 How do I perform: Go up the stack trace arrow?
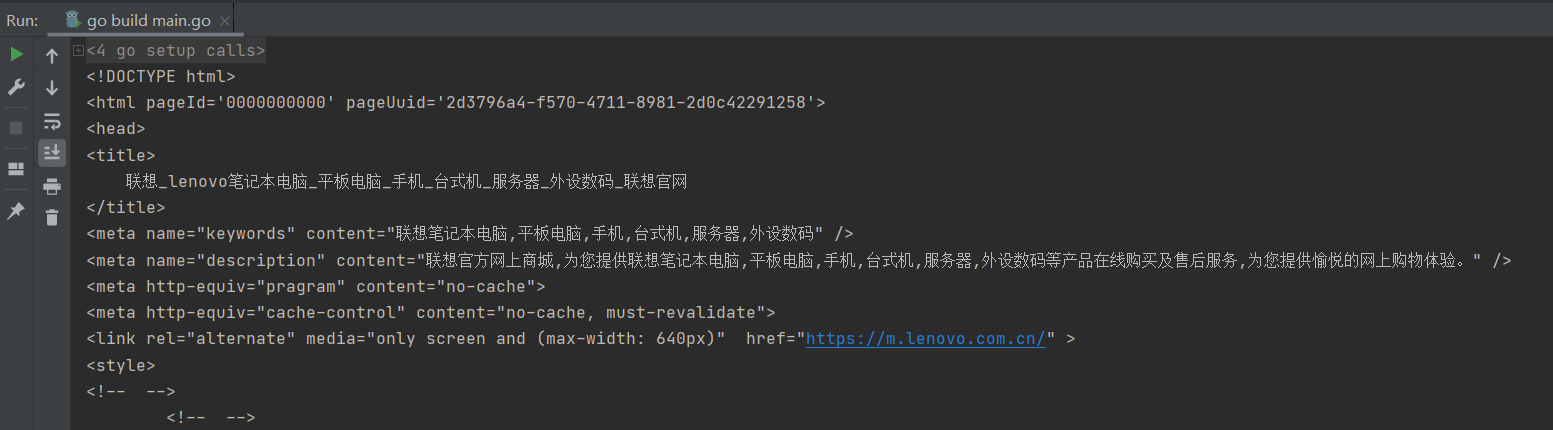tap(52, 57)
